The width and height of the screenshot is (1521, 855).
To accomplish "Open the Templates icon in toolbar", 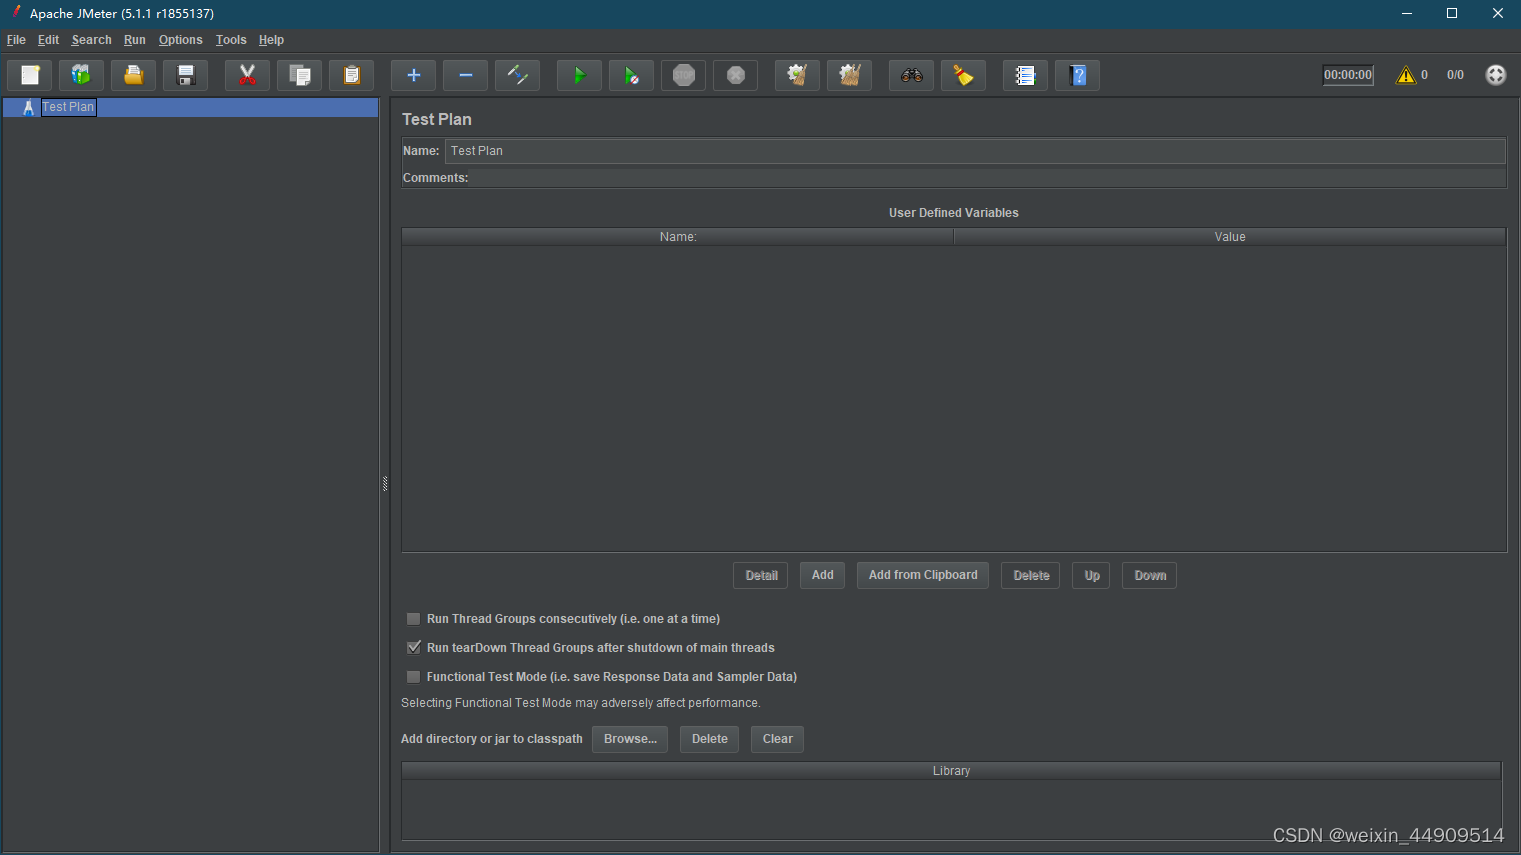I will click(x=81, y=75).
